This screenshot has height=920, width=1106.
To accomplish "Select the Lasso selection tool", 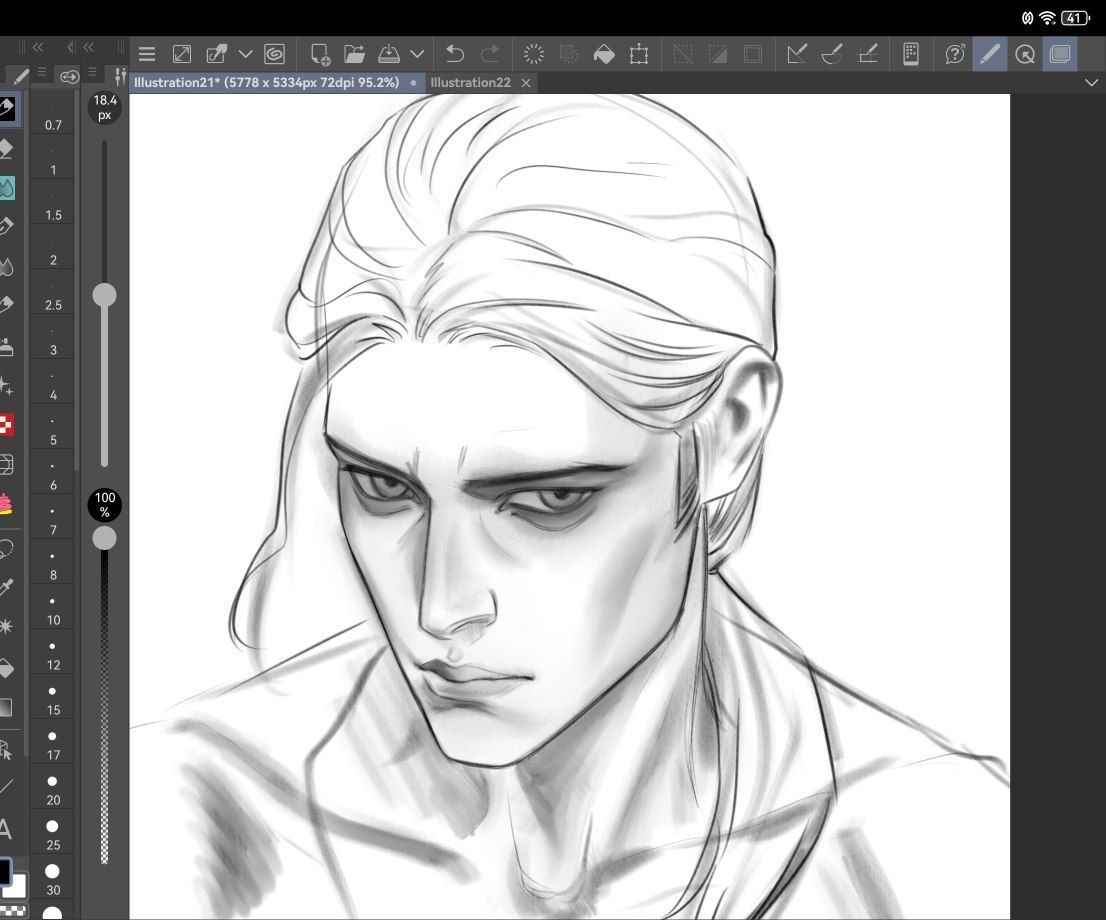I will pos(6,548).
